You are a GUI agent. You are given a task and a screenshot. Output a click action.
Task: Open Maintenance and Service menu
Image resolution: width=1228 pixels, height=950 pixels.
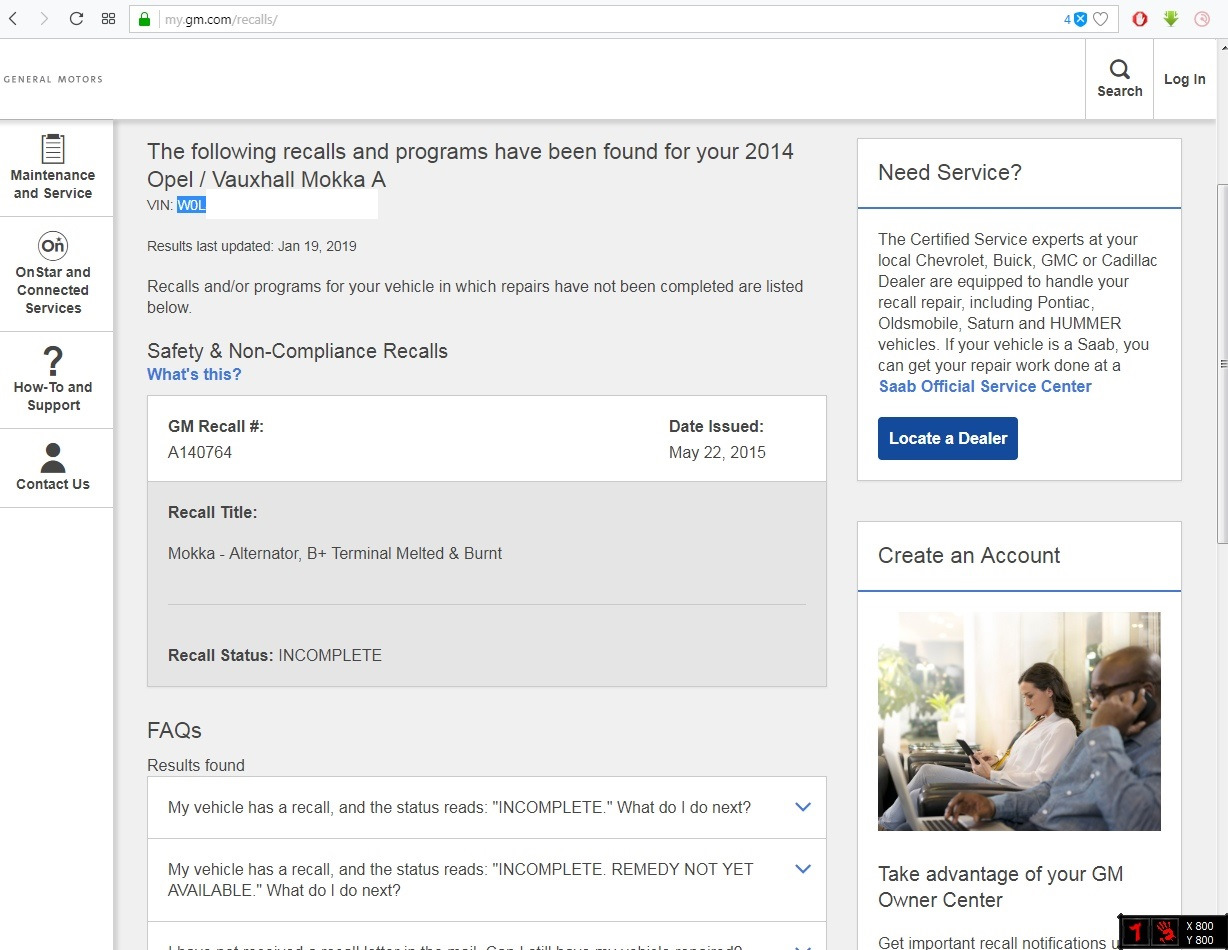[53, 168]
